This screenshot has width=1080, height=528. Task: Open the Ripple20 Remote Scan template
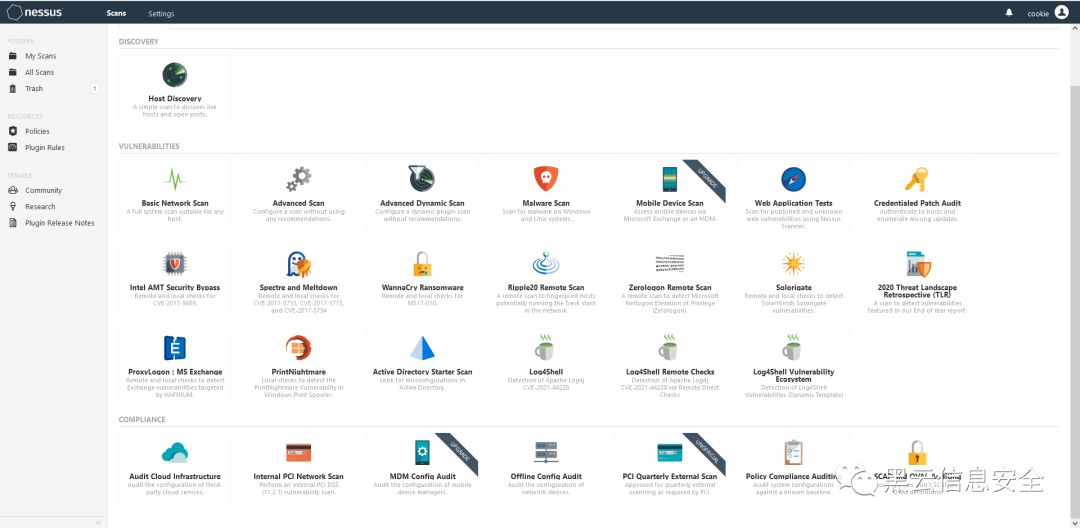[546, 279]
